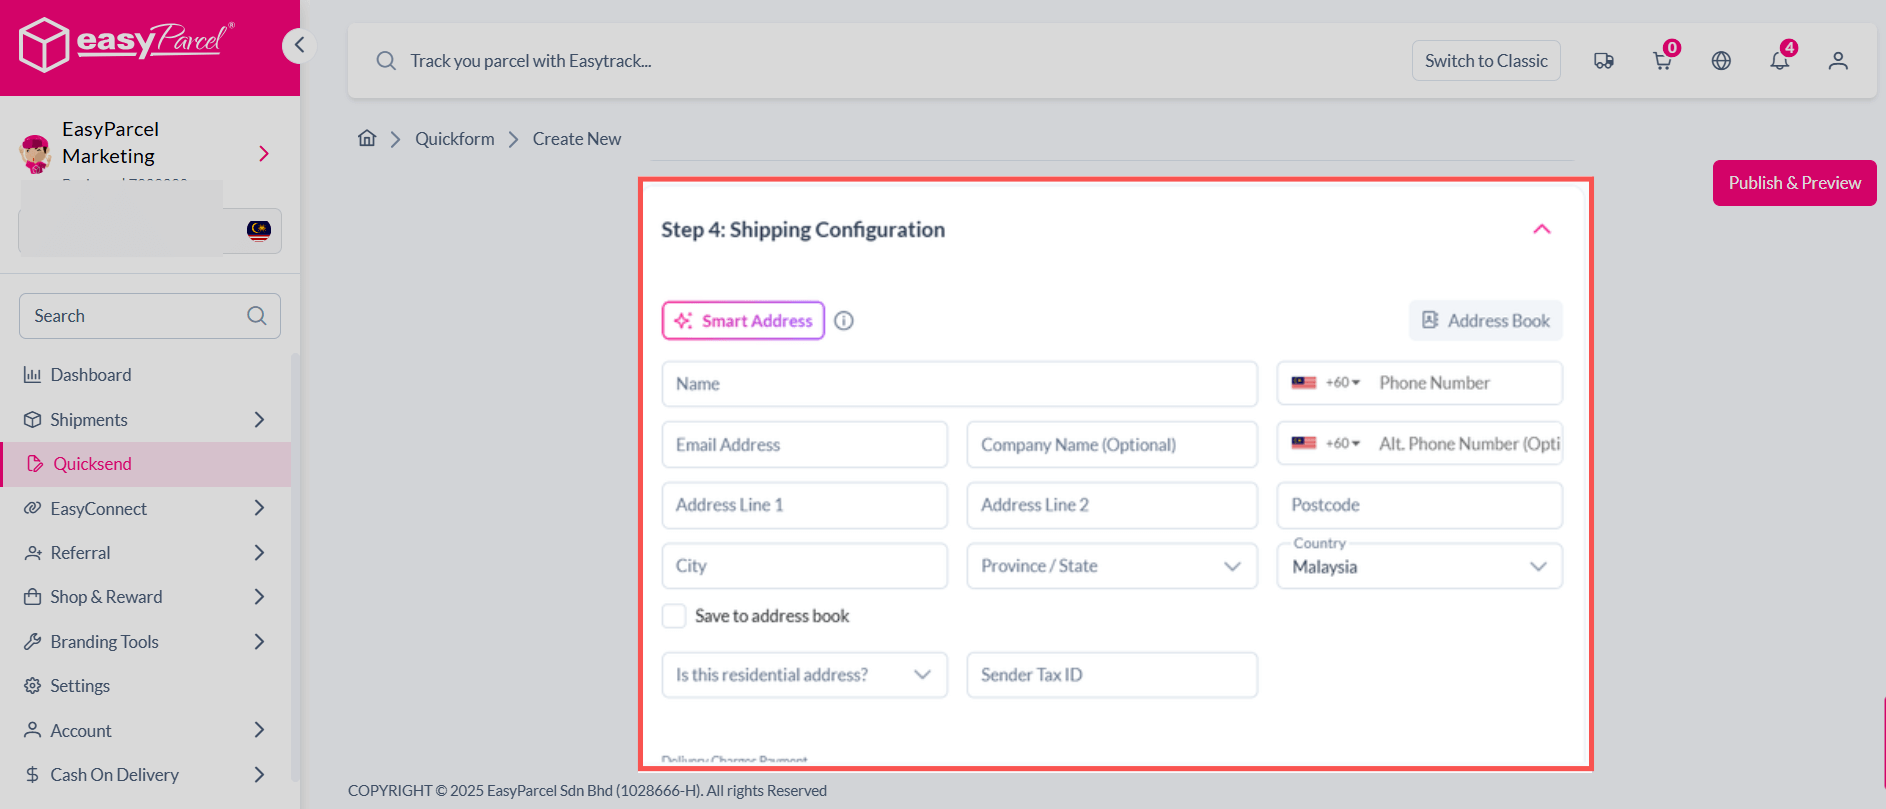Image resolution: width=1886 pixels, height=809 pixels.
Task: Click the Smart Address button
Action: tap(743, 321)
